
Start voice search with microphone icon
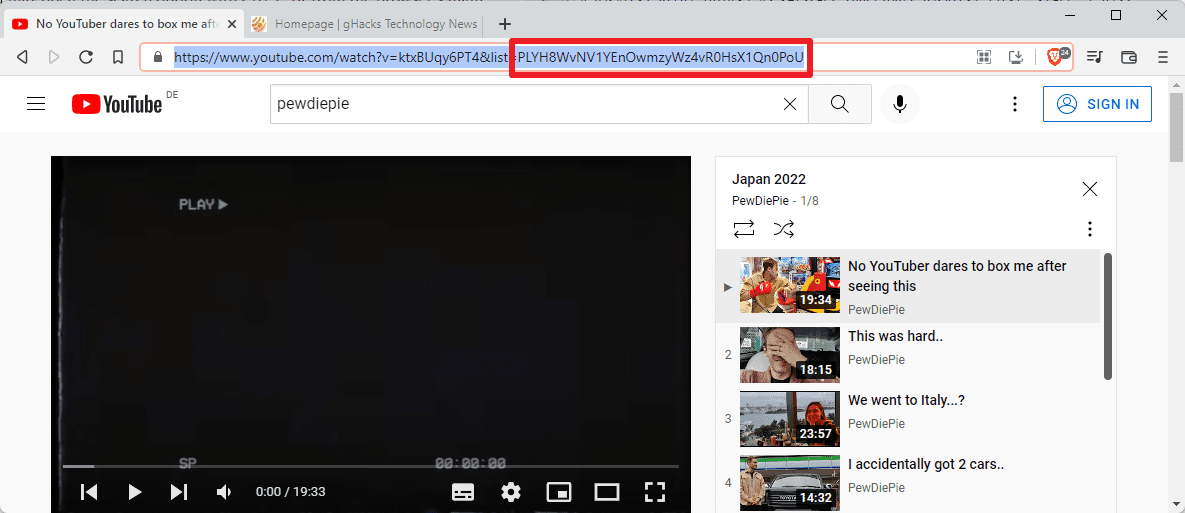tap(899, 104)
